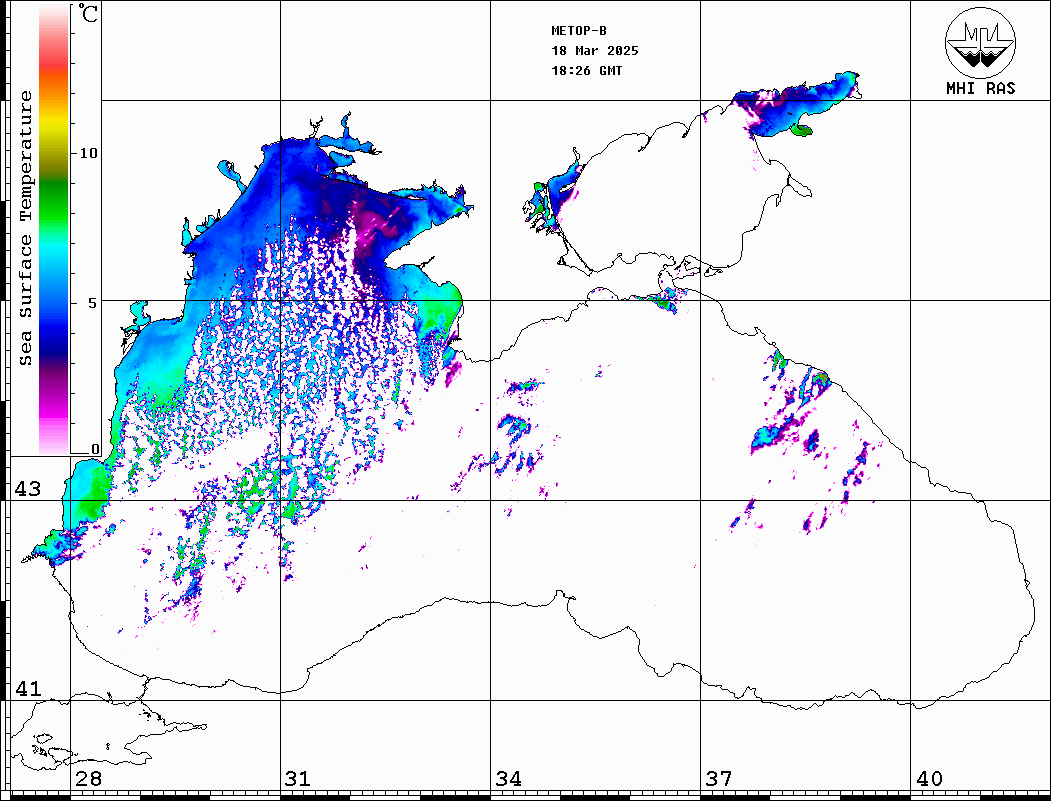
Task: Click the "10" value on color scale
Action: (88, 153)
